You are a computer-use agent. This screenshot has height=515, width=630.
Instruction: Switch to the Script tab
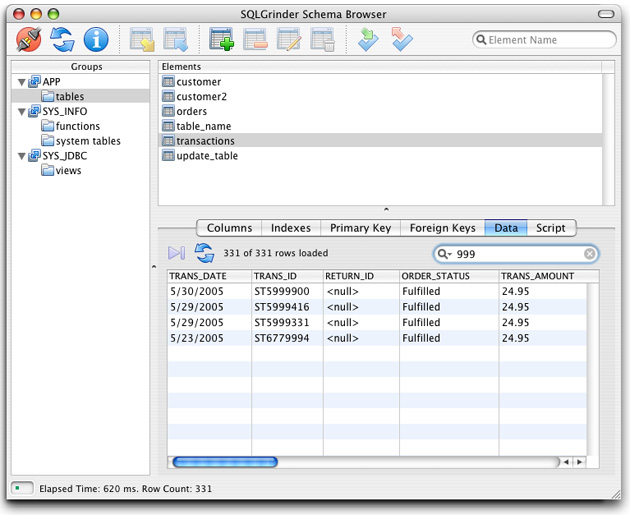point(551,228)
